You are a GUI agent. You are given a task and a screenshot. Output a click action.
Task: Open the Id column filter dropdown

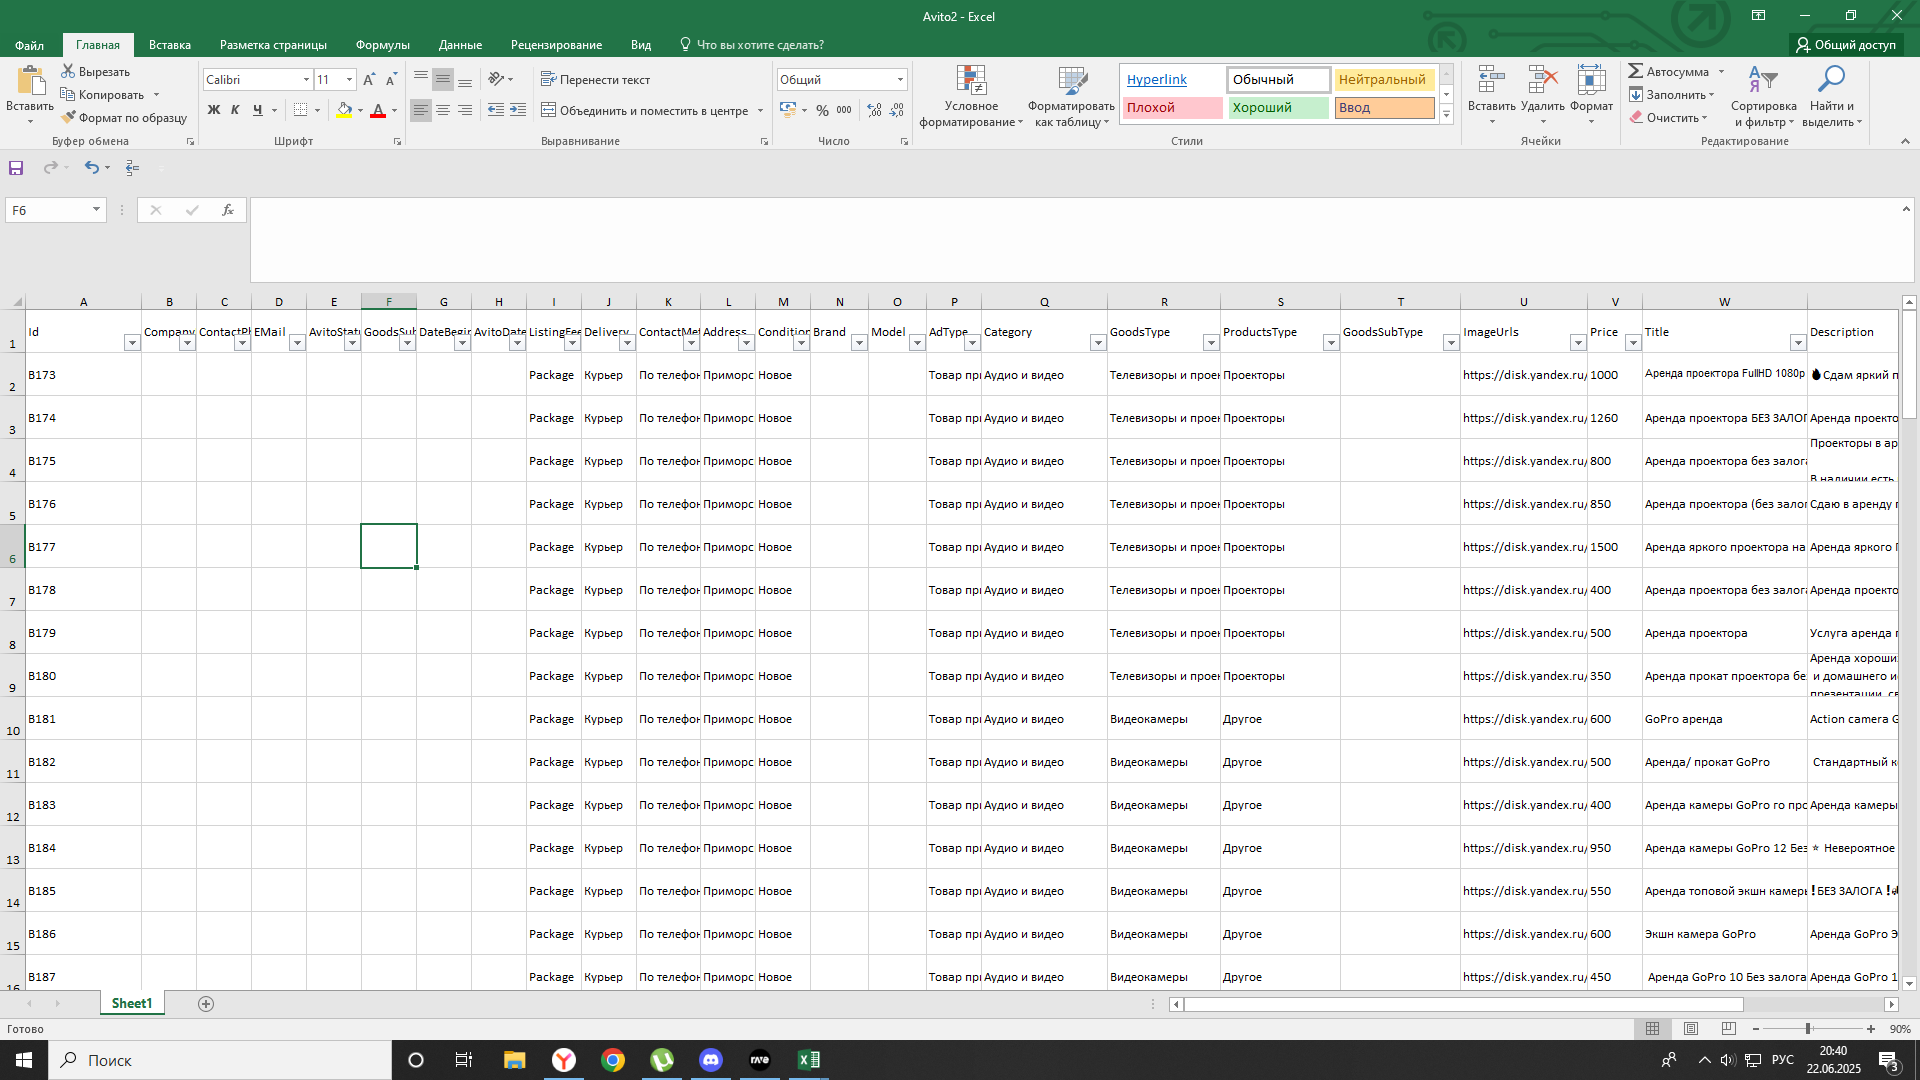(x=132, y=343)
